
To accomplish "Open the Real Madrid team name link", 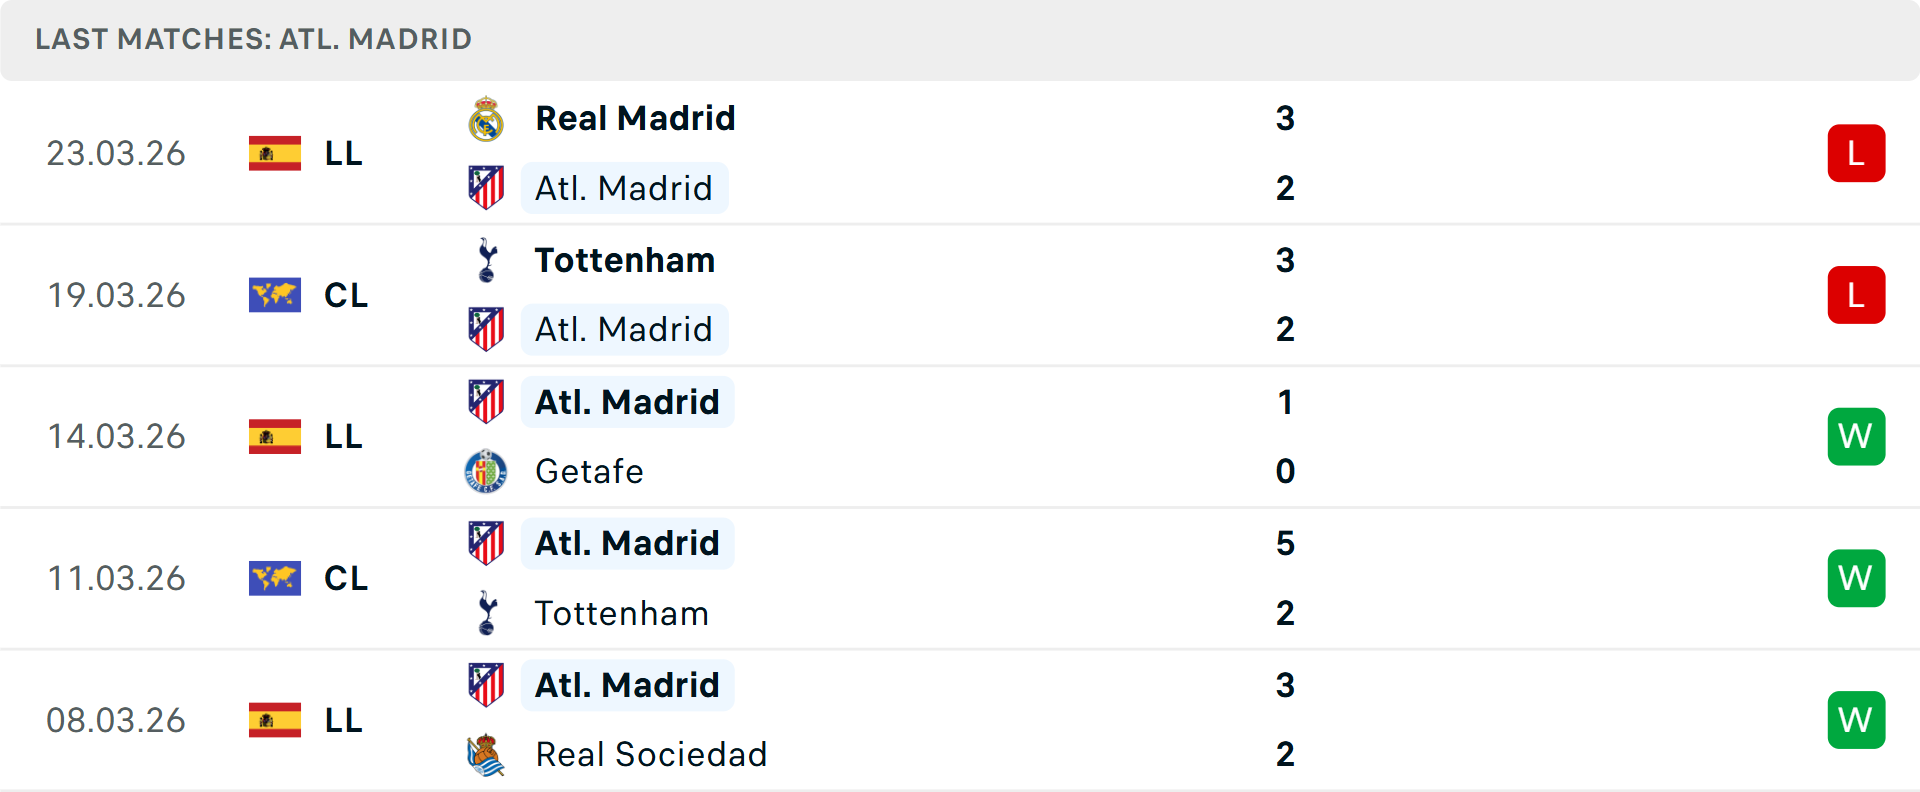I will tap(635, 118).
